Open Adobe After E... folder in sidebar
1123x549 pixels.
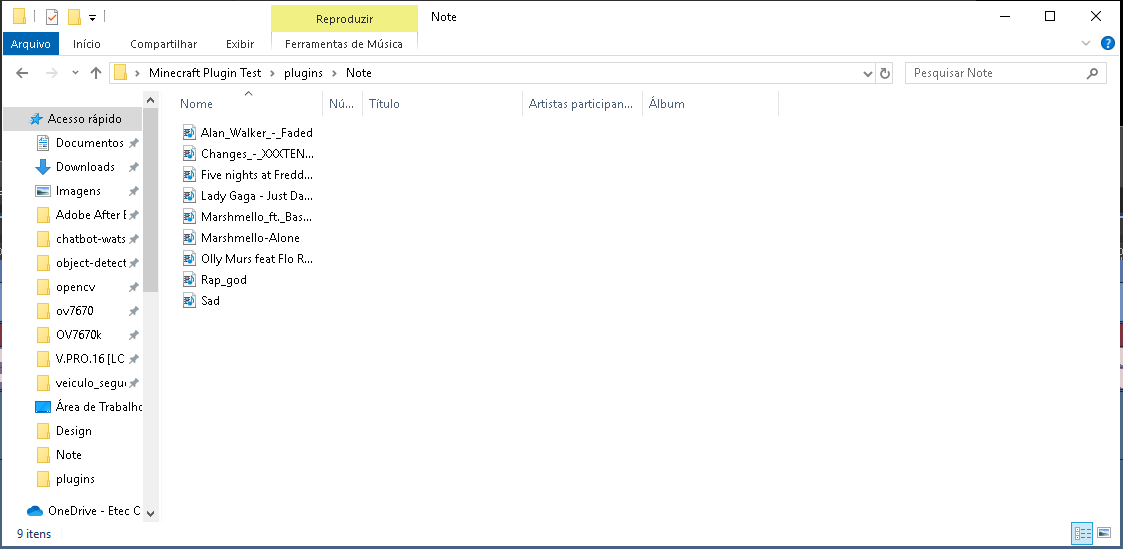click(x=90, y=215)
